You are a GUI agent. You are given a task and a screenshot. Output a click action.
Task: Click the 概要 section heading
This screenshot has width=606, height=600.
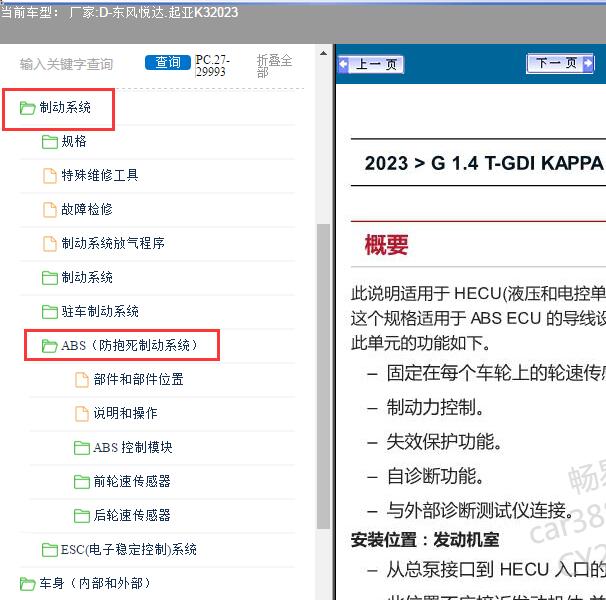(386, 245)
